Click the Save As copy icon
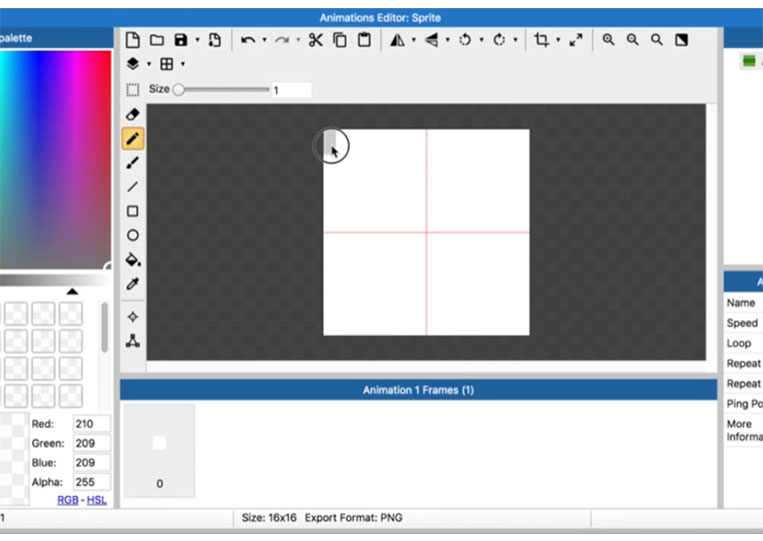763x541 pixels. (215, 40)
